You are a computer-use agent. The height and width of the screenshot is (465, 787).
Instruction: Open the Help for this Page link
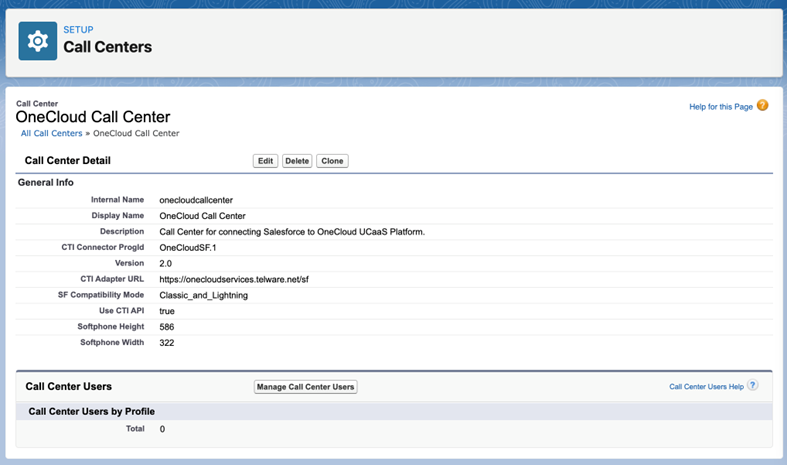721,106
